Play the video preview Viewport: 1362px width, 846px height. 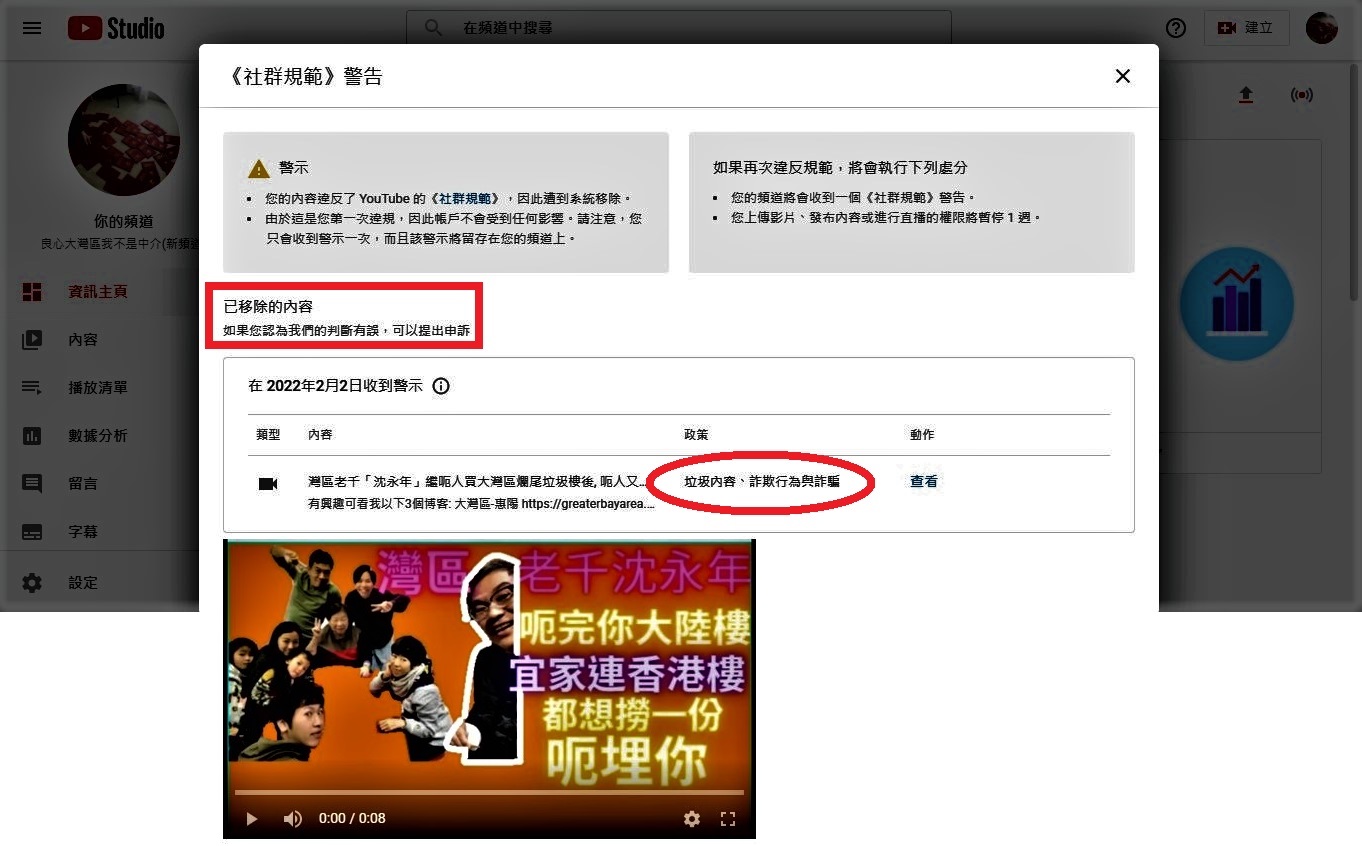click(252, 819)
